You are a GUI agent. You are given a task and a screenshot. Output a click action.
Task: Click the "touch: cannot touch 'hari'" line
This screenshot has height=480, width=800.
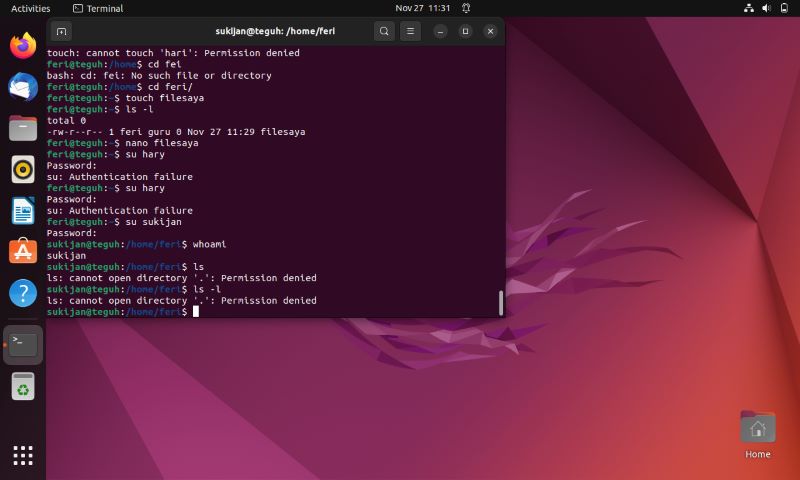(173, 53)
